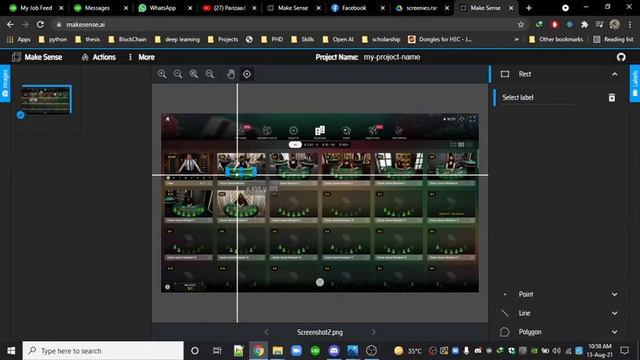This screenshot has width=640, height=360.
Task: Reload the makesense.ai page
Action: coord(40,24)
